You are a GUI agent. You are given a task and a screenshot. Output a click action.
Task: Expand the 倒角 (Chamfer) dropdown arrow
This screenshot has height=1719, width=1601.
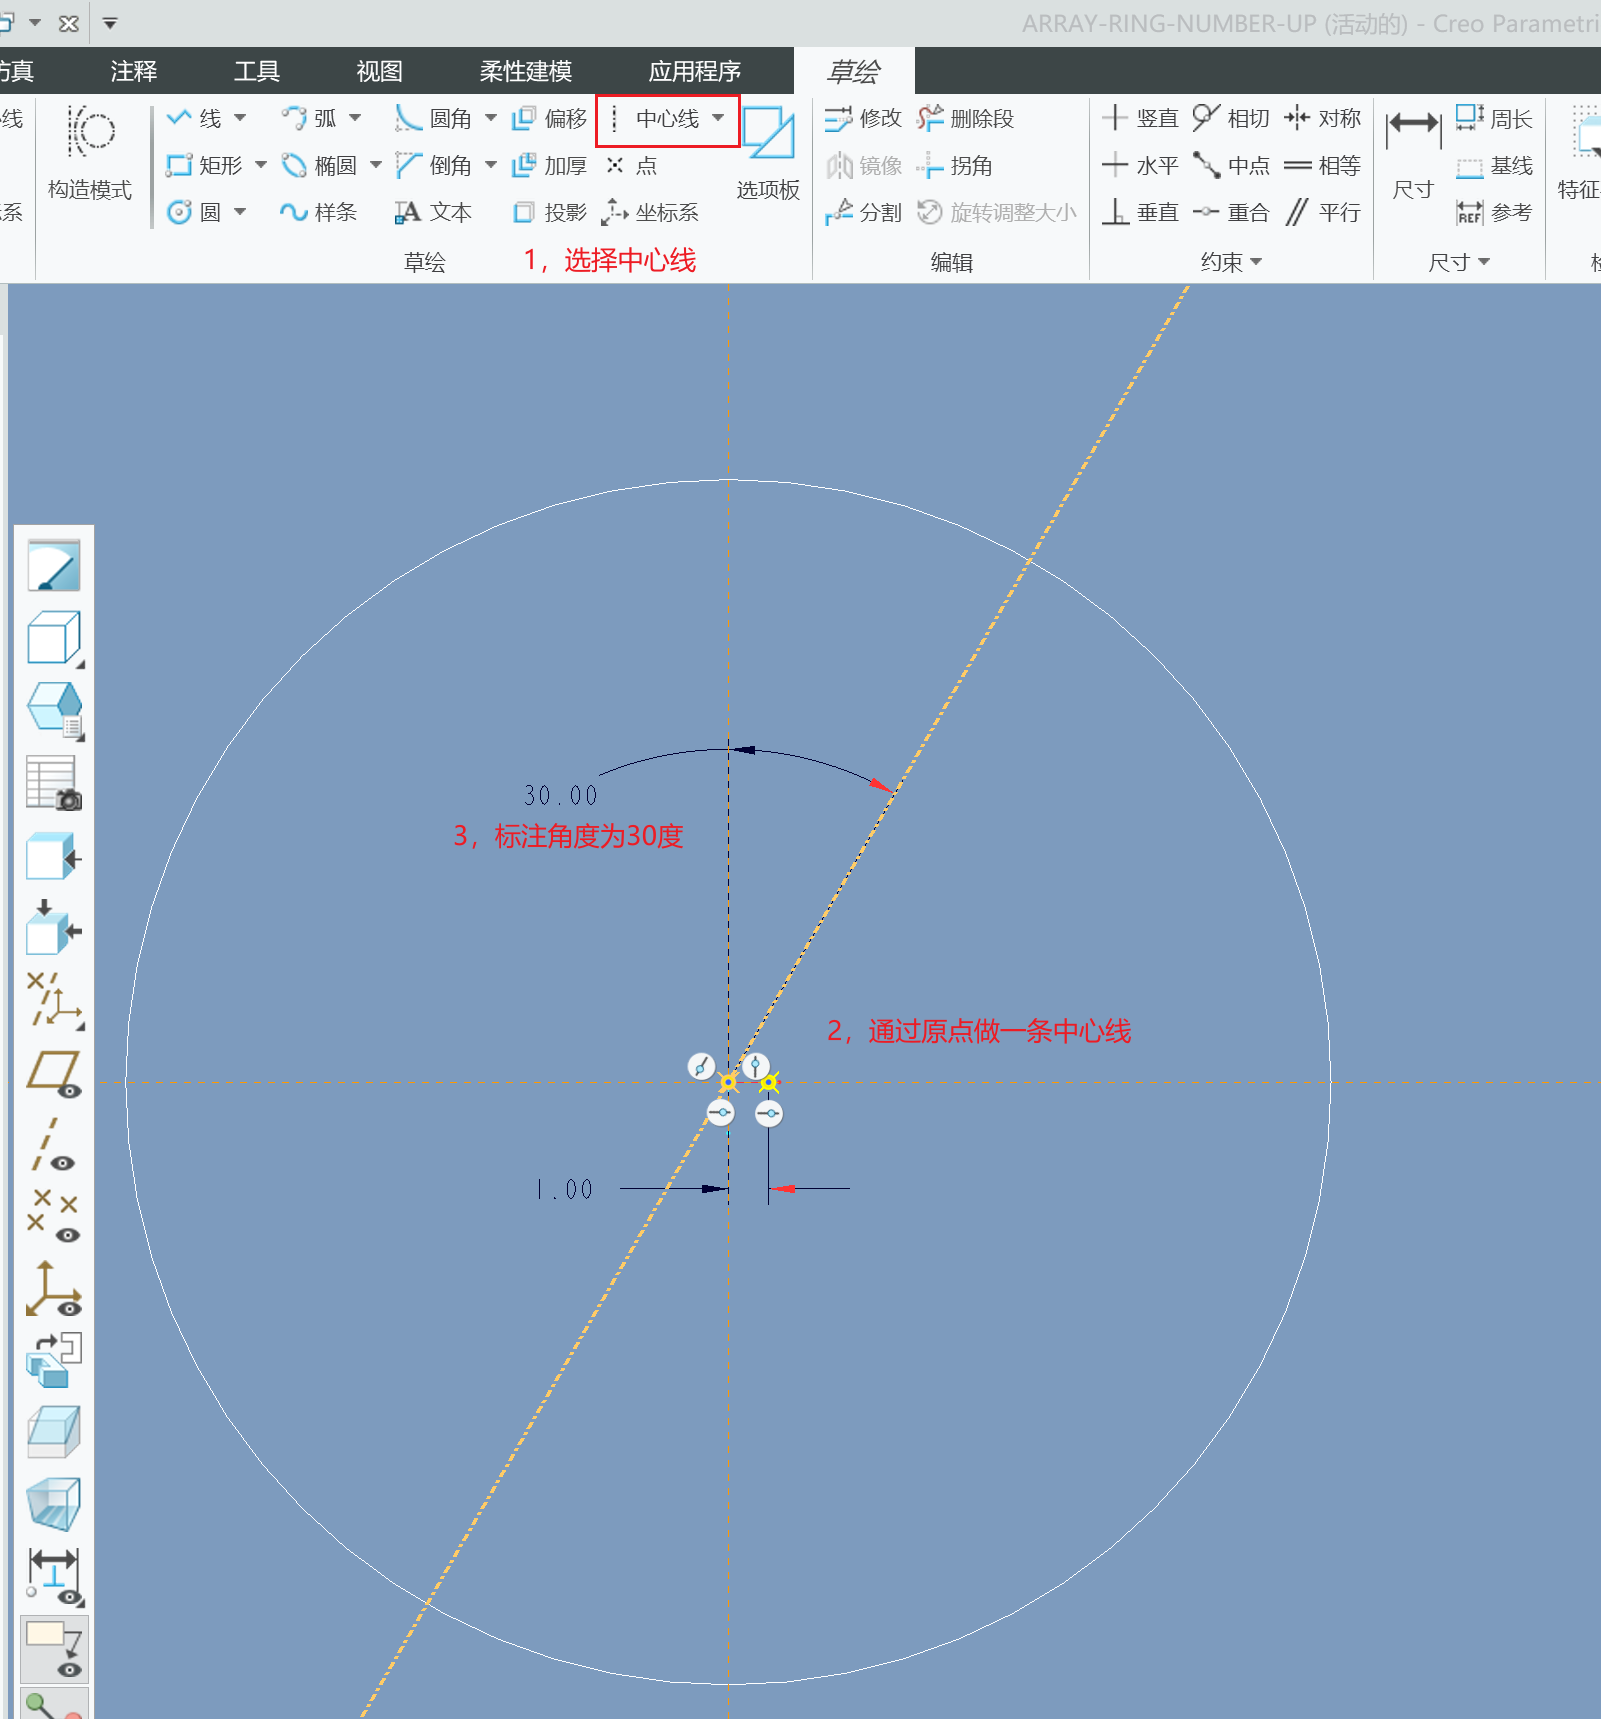[491, 165]
